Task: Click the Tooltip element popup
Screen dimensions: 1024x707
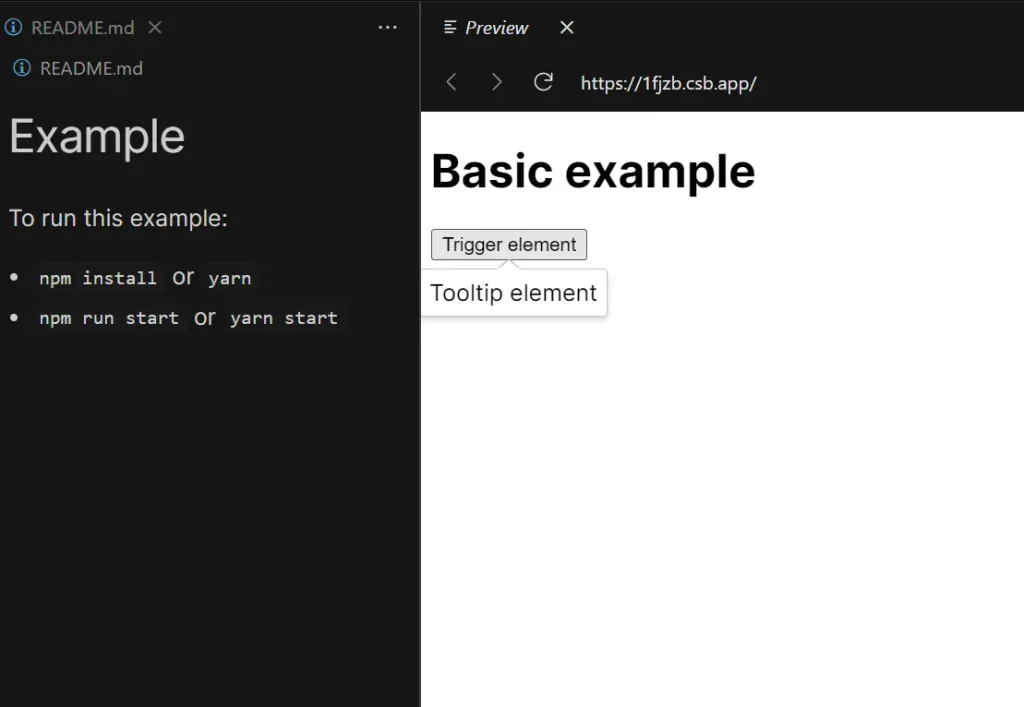Action: tap(512, 292)
